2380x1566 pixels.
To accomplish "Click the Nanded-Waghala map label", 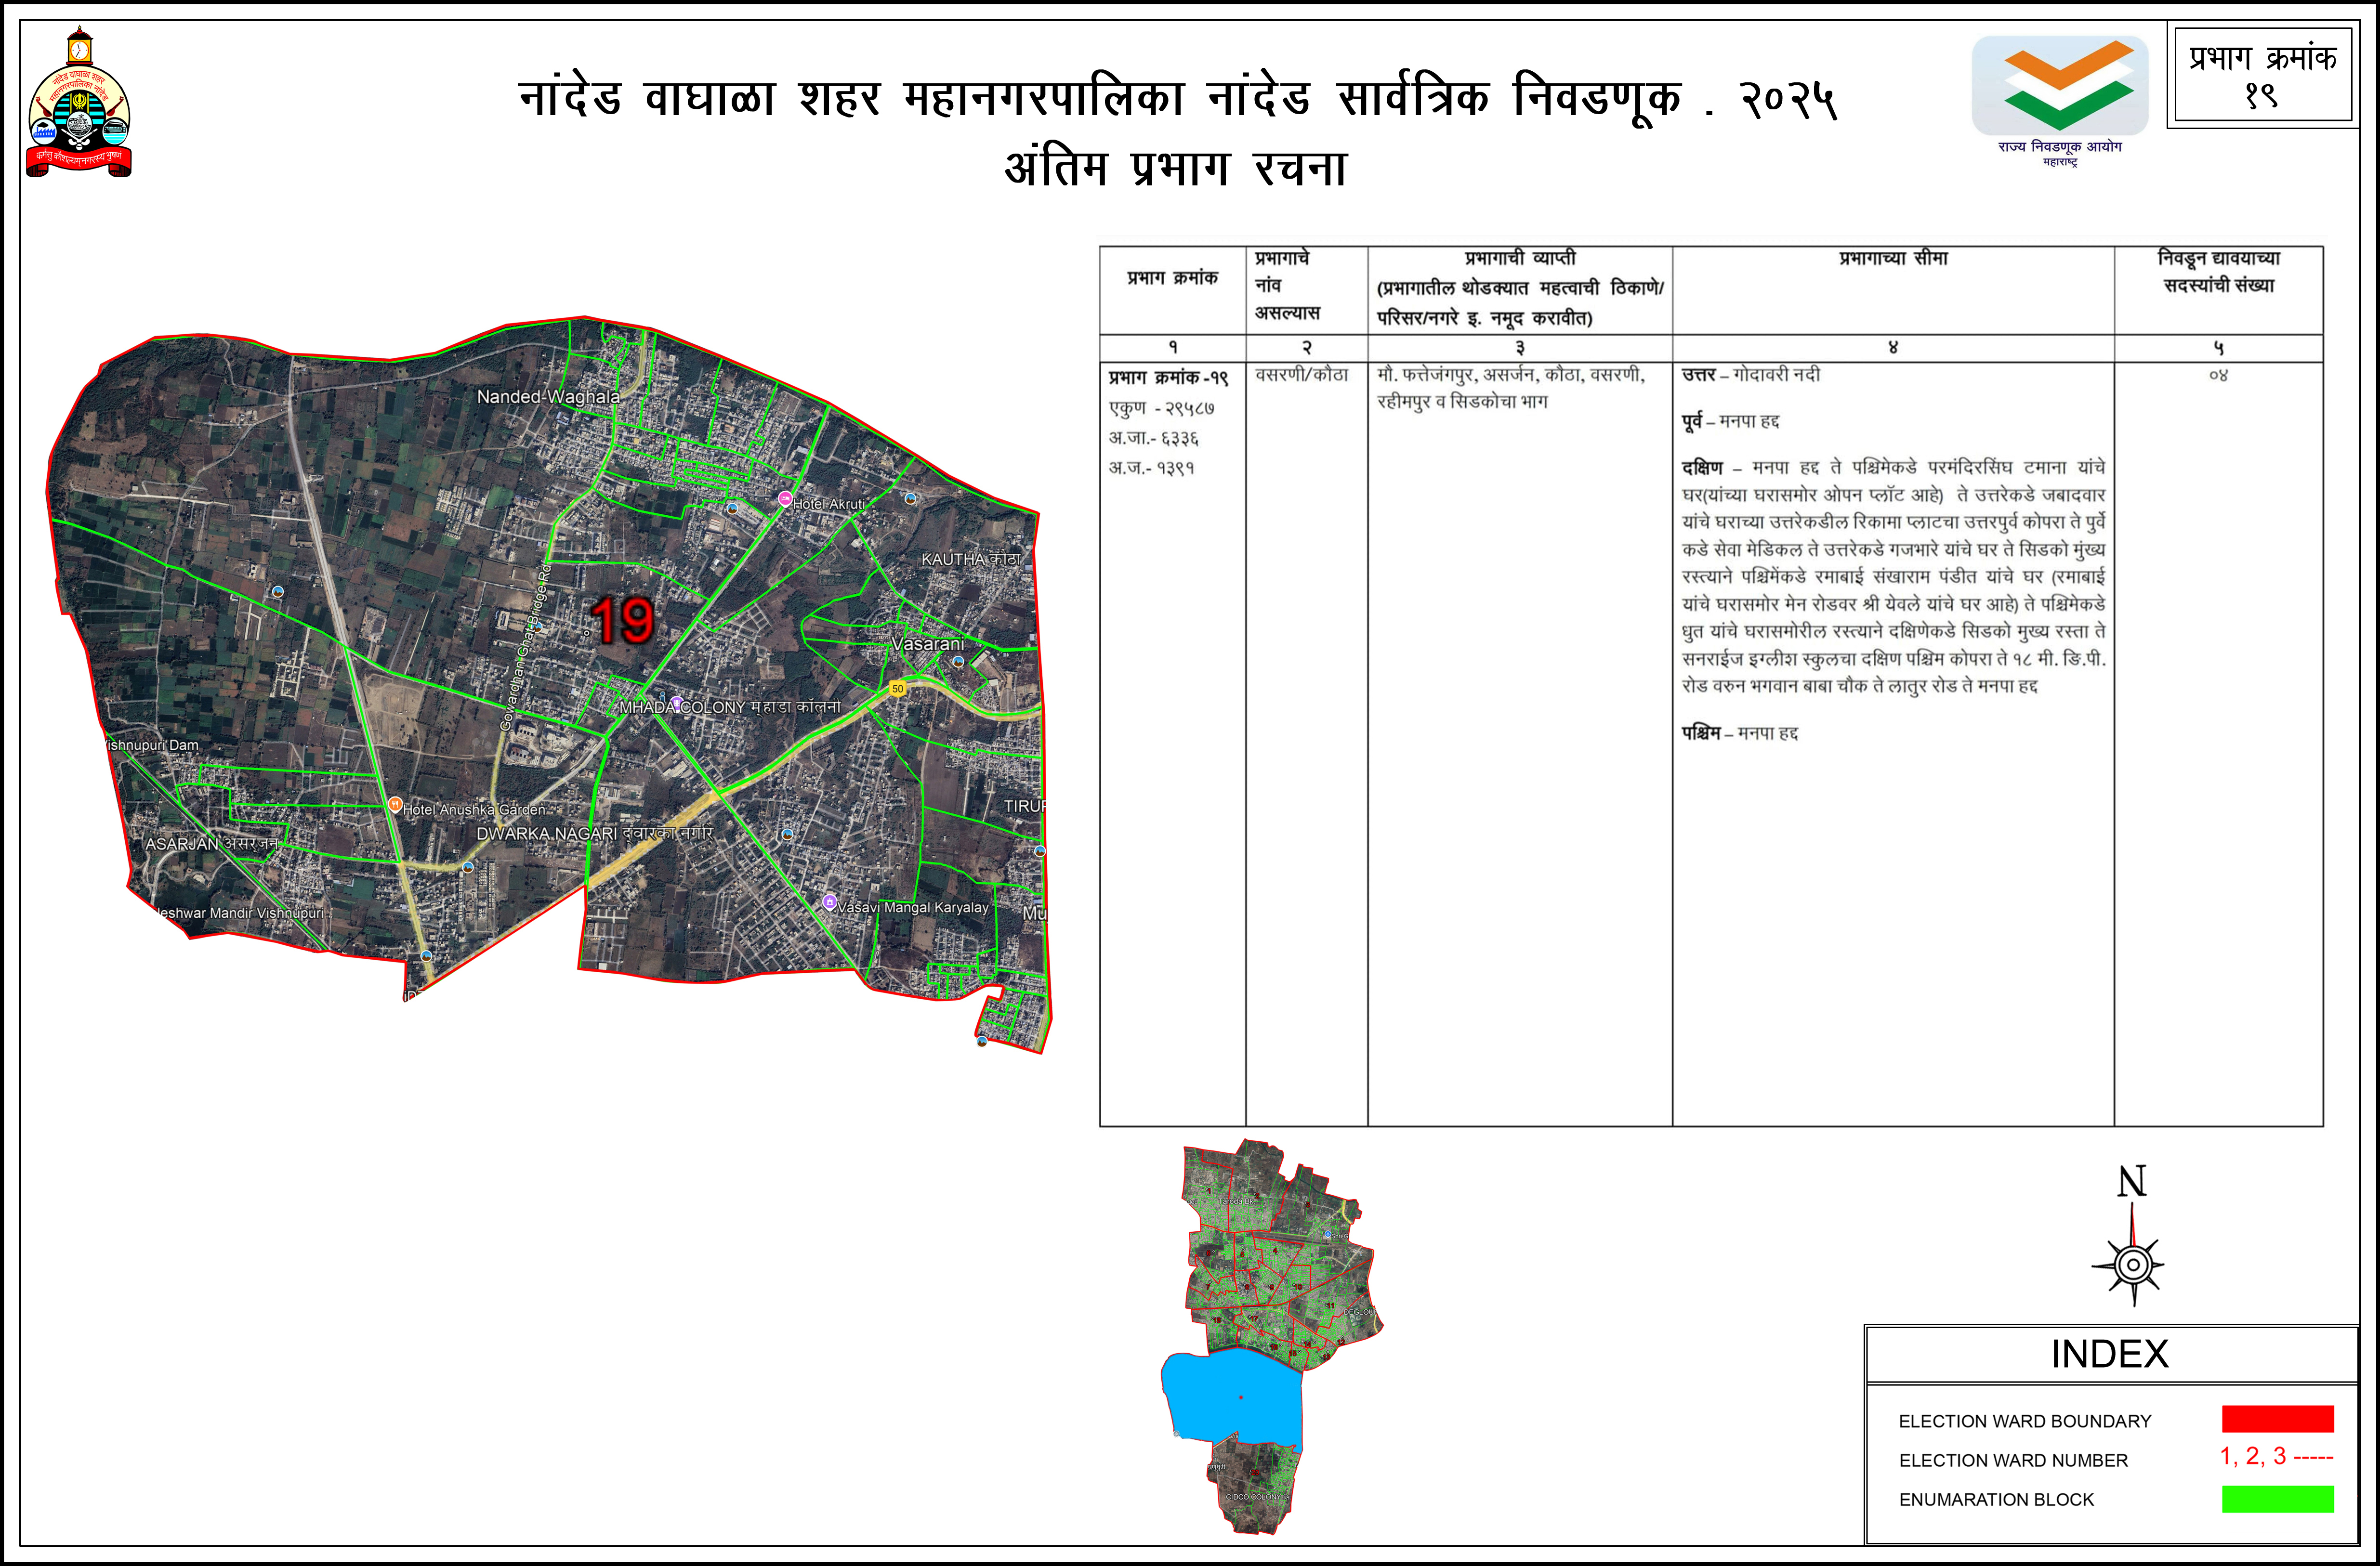I will pyautogui.click(x=548, y=397).
